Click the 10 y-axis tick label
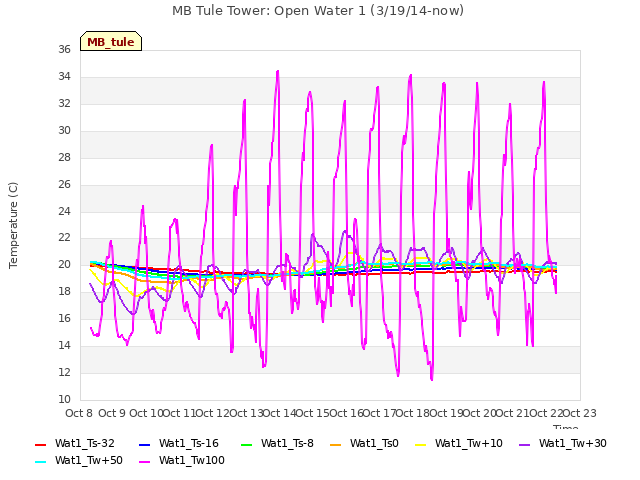 pos(64,399)
